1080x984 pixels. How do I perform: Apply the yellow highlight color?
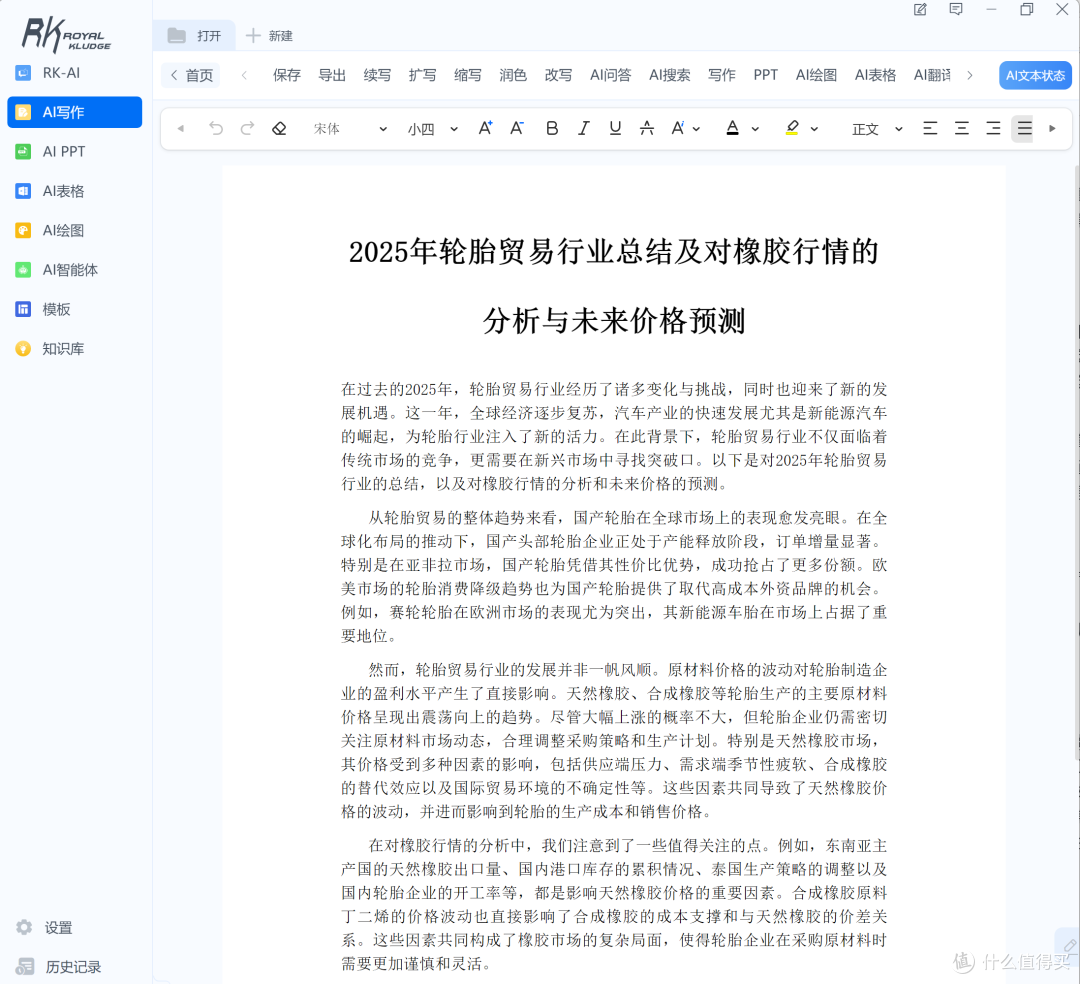click(792, 129)
